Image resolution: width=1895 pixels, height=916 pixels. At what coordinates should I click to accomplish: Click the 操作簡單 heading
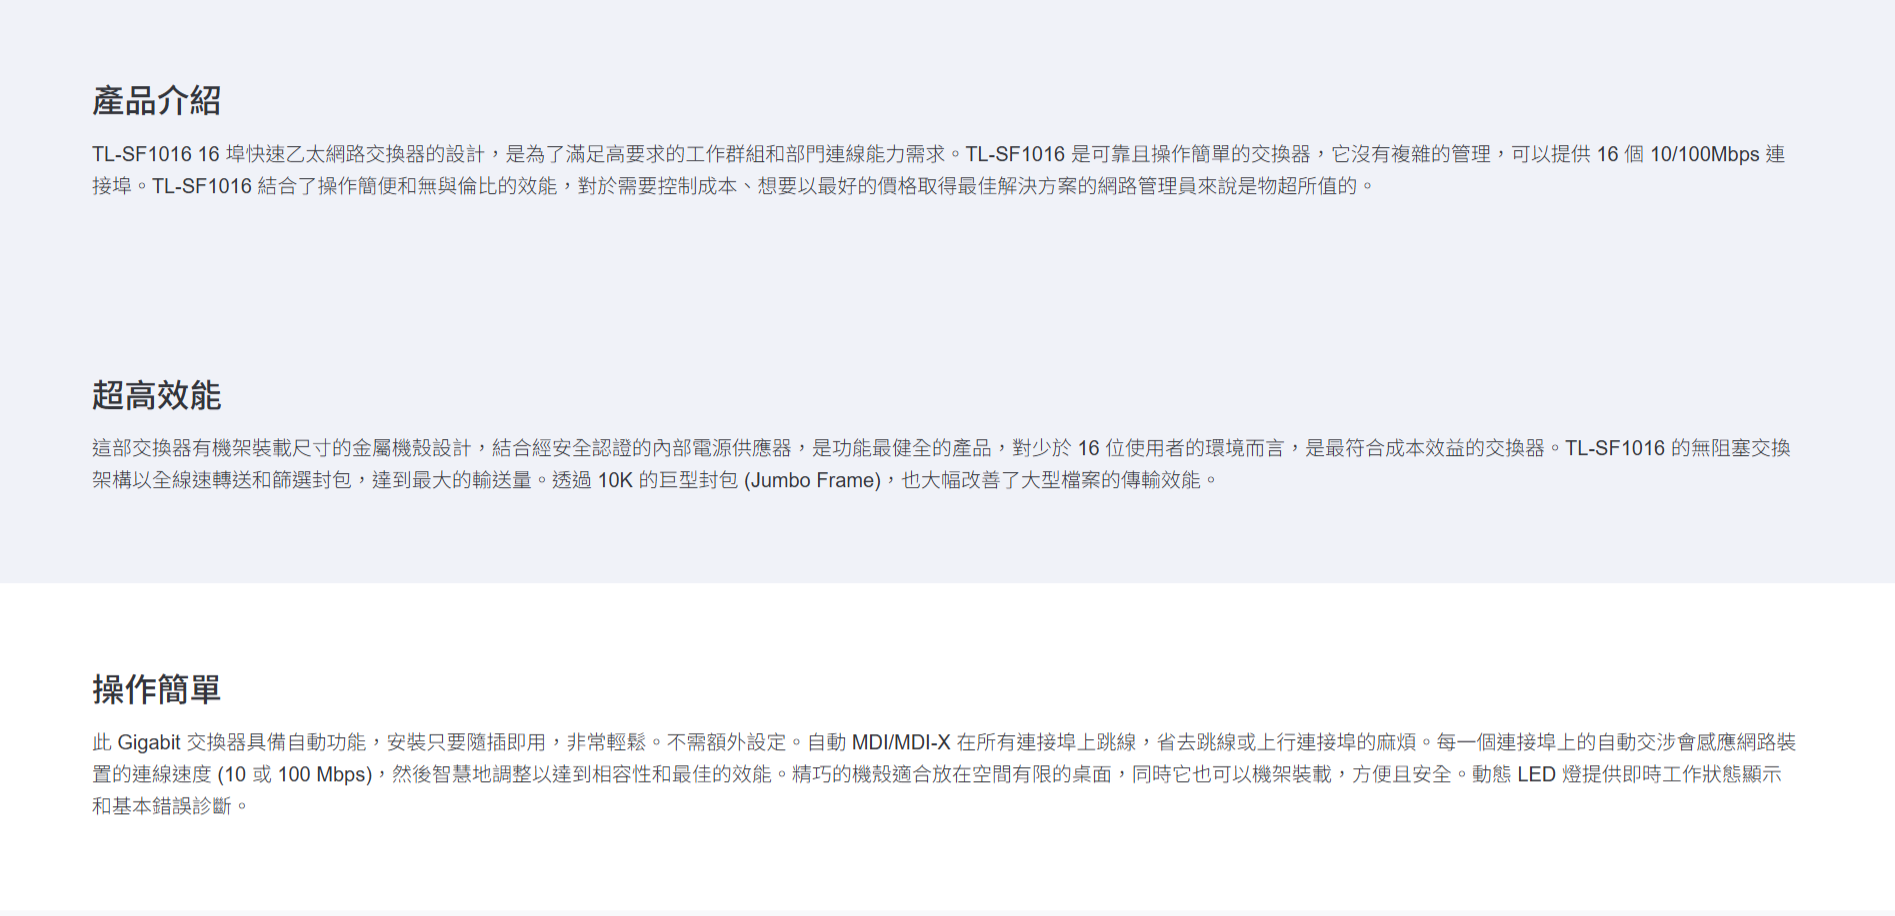(x=157, y=689)
